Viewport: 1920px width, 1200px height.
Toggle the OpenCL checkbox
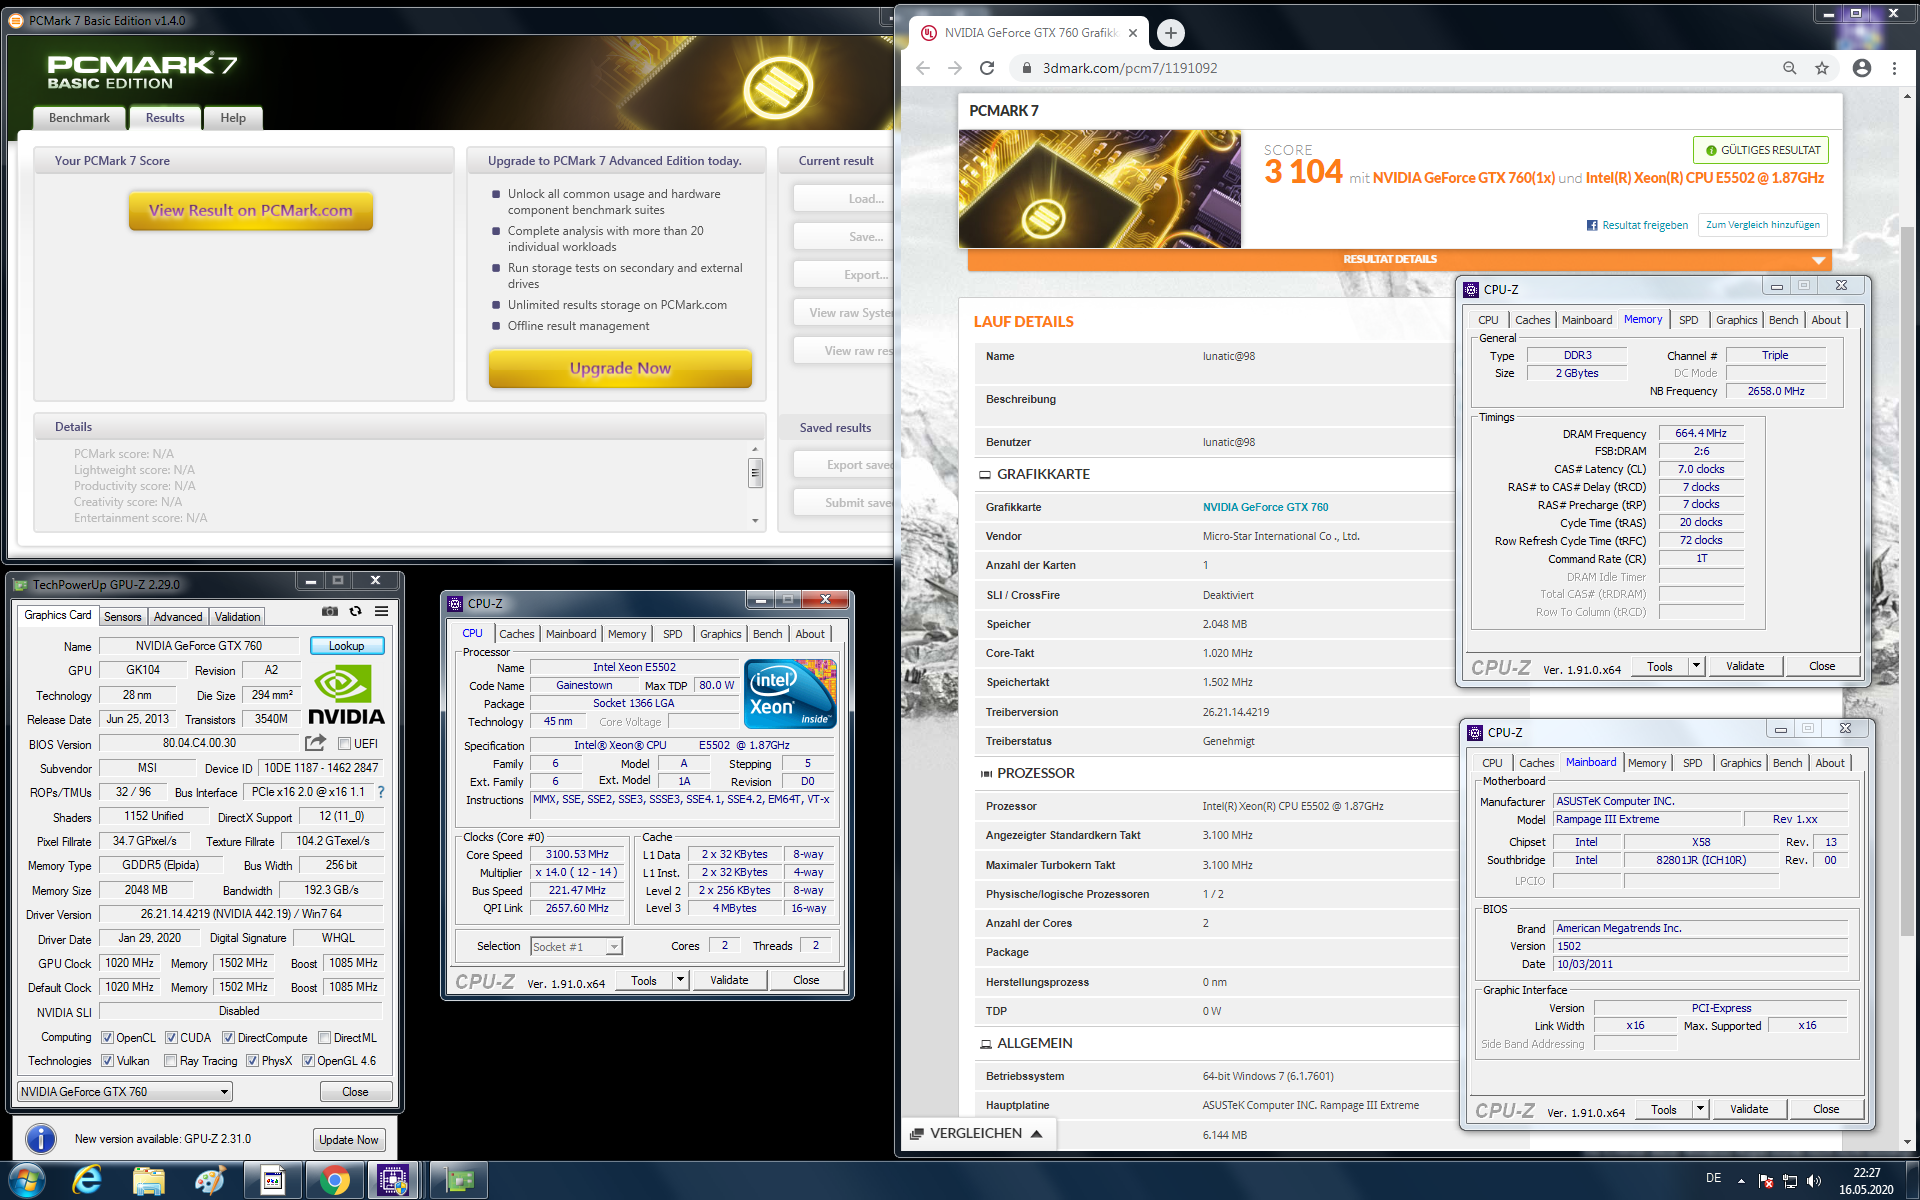108,1038
